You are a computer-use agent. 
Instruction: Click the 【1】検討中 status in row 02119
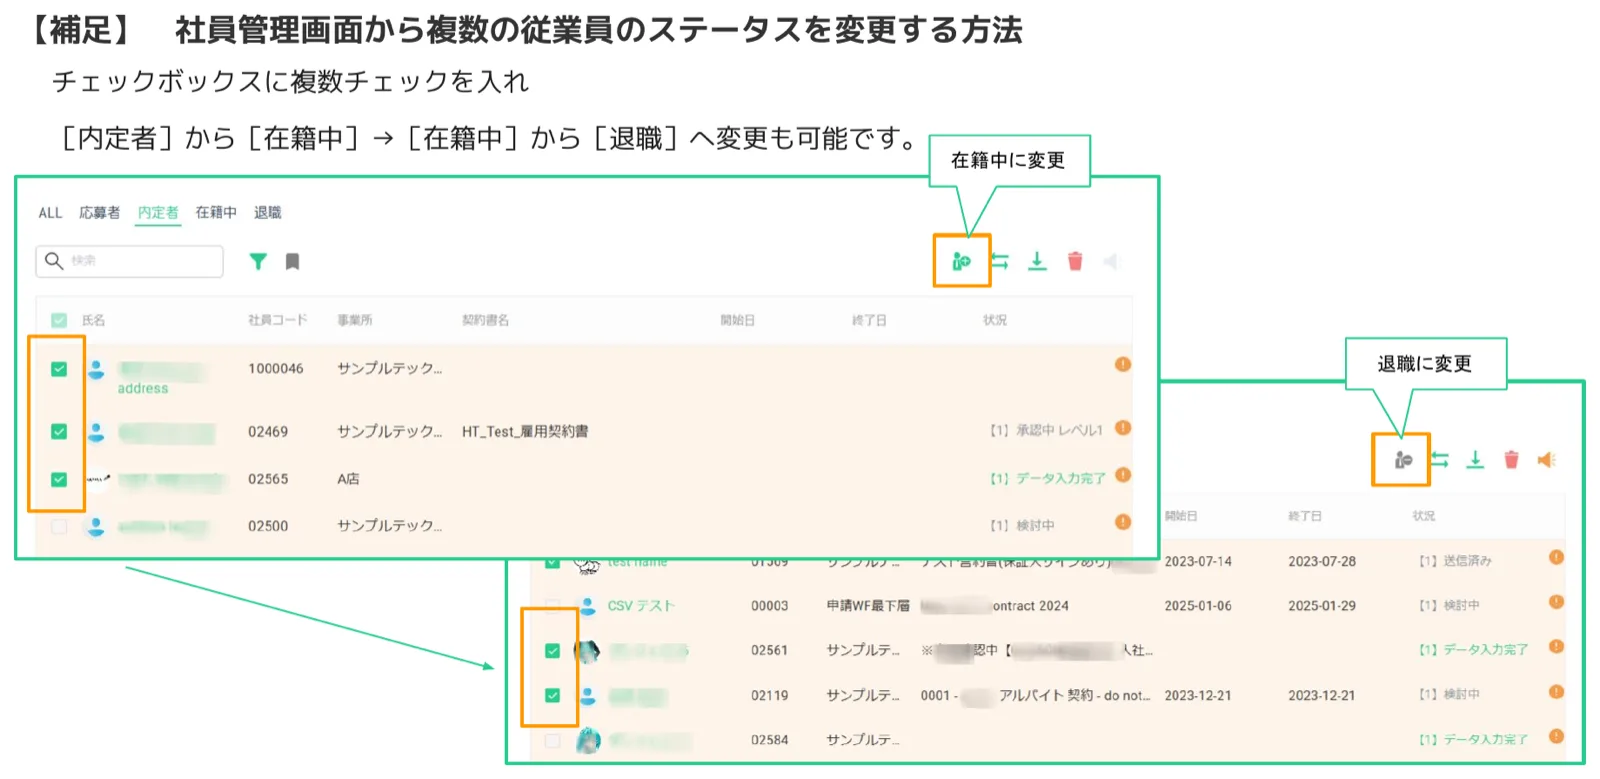[1449, 694]
